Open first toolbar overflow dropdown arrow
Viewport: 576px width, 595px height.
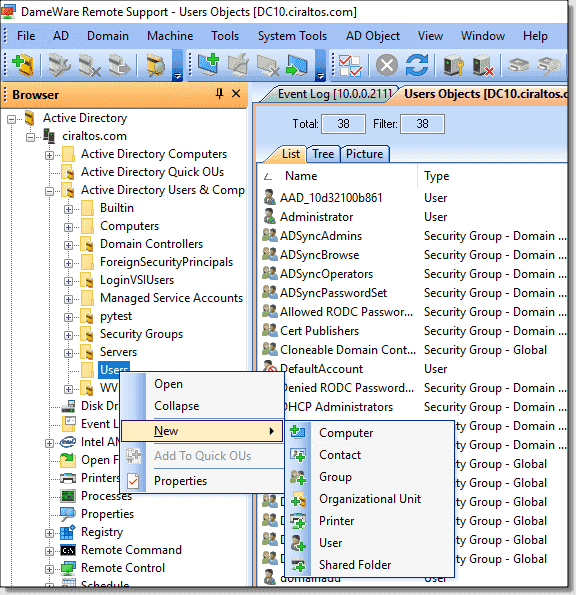pyautogui.click(x=177, y=76)
